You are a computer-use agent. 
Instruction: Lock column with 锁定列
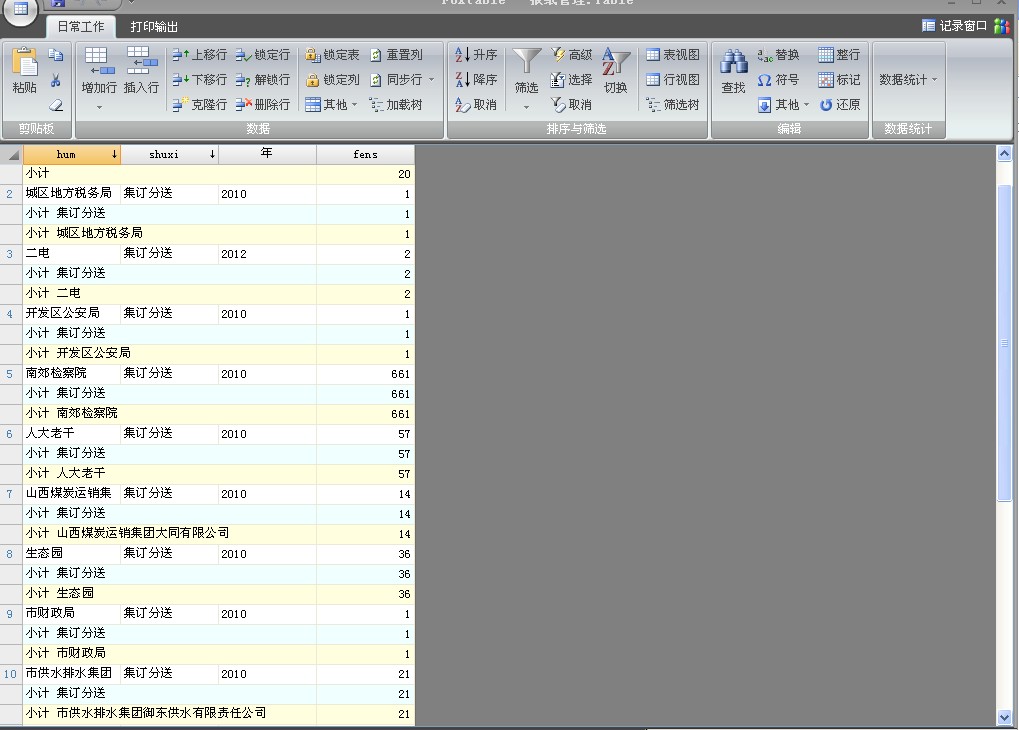332,79
